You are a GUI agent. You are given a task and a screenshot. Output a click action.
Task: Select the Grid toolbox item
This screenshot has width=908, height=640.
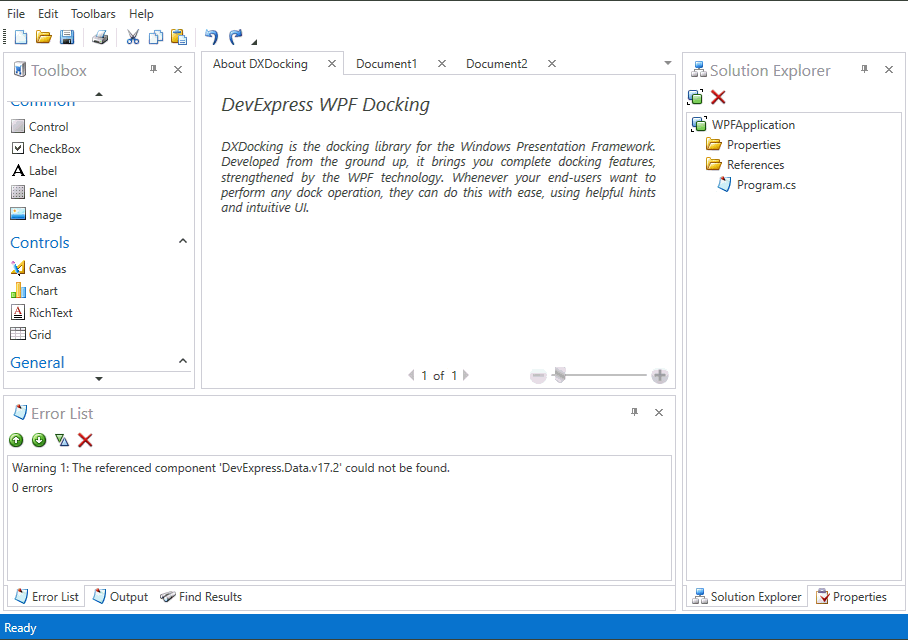[x=31, y=334]
